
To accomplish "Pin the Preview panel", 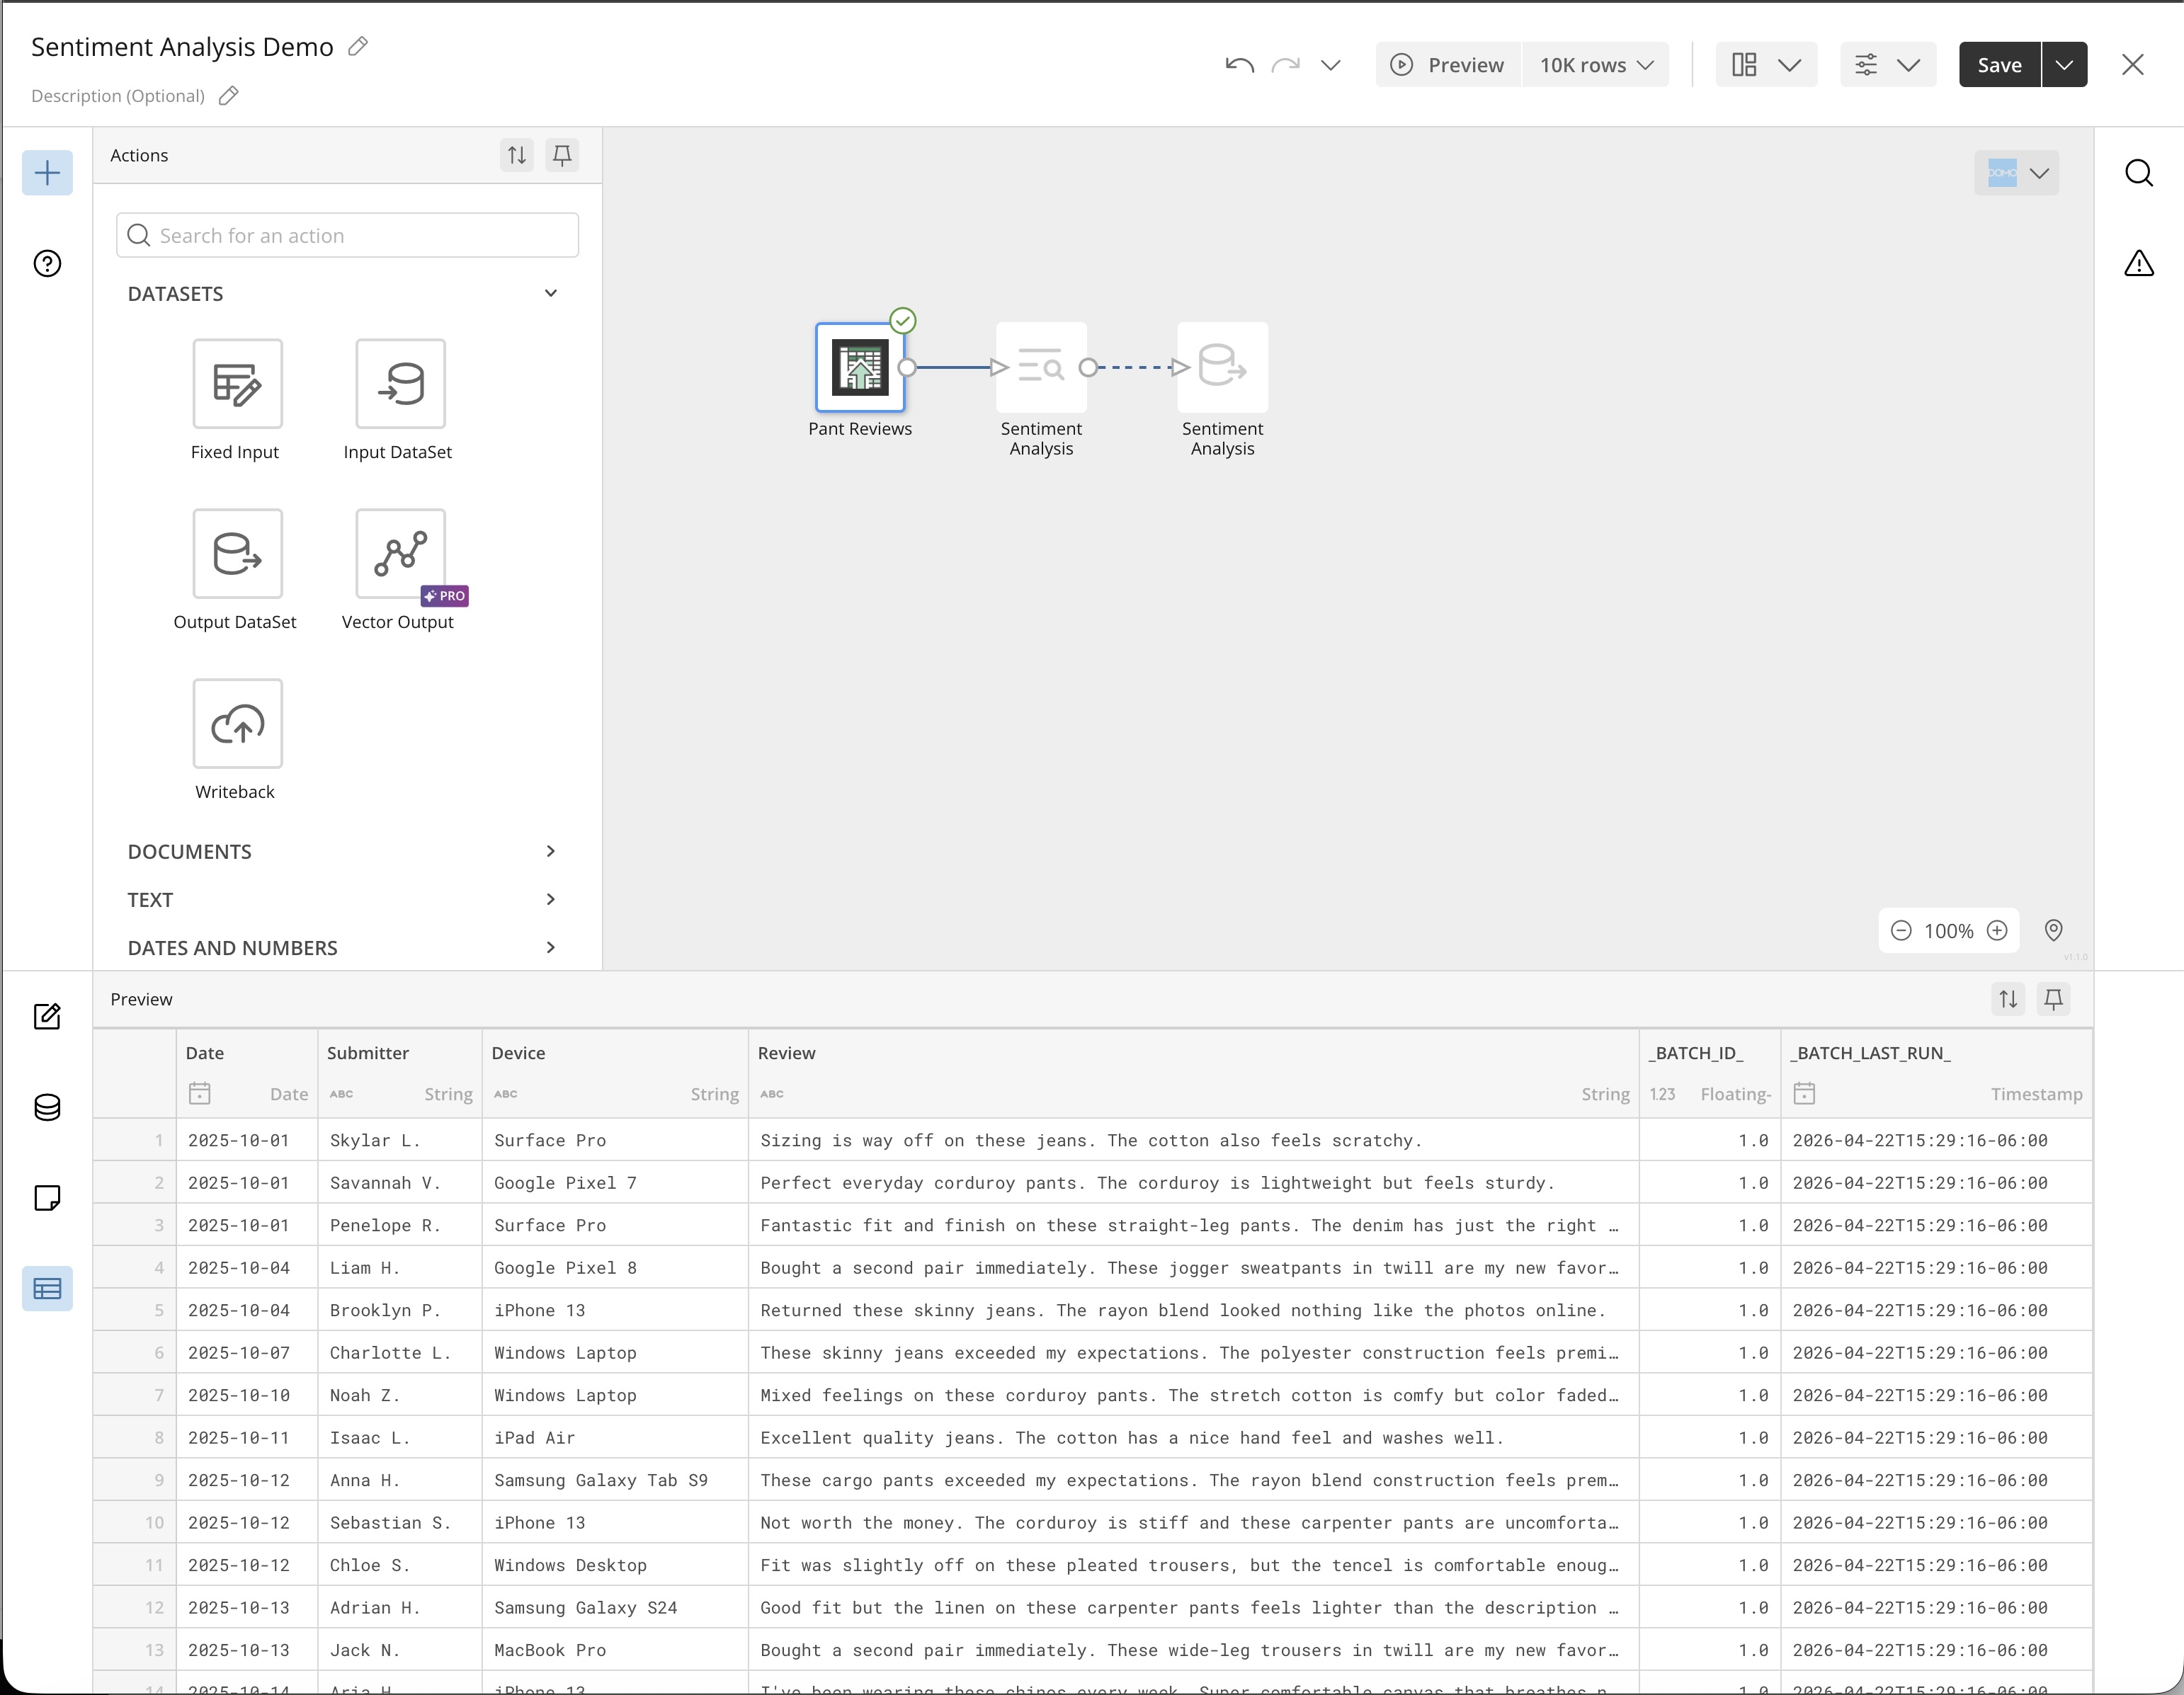I will point(2054,998).
